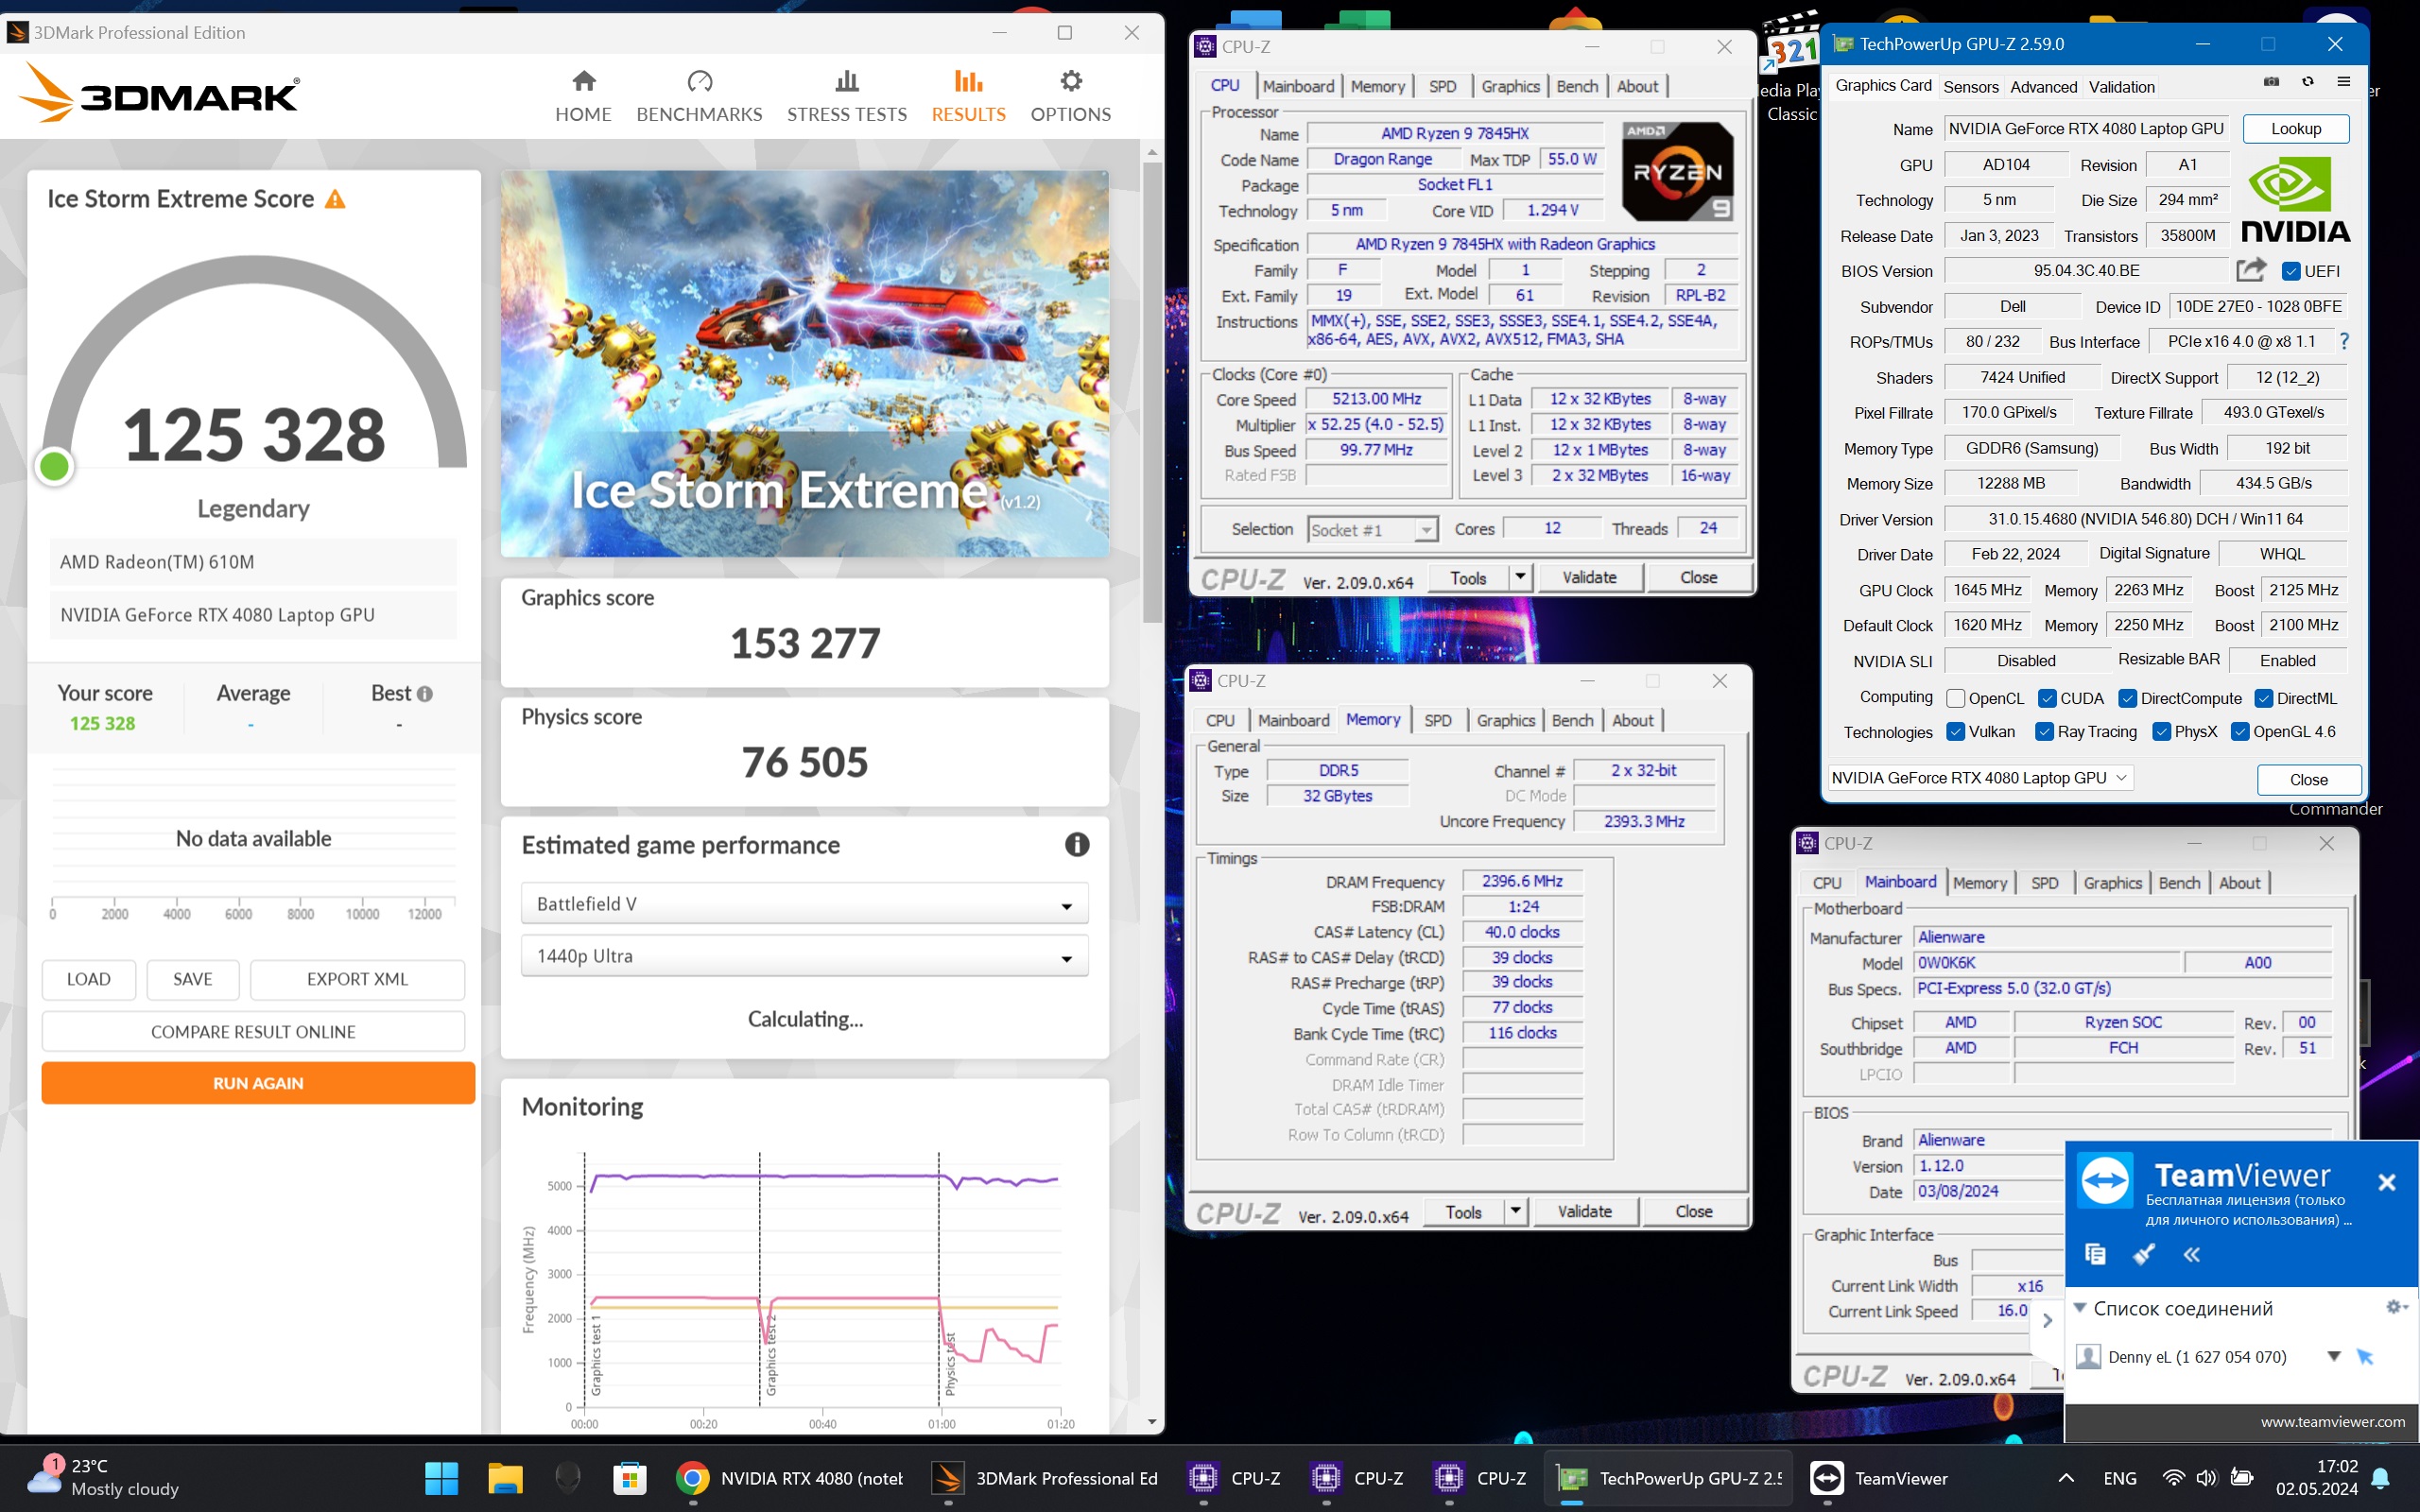The height and width of the screenshot is (1512, 2420).
Task: Open TeamViewer connection list settings gear
Action: [2396, 1307]
